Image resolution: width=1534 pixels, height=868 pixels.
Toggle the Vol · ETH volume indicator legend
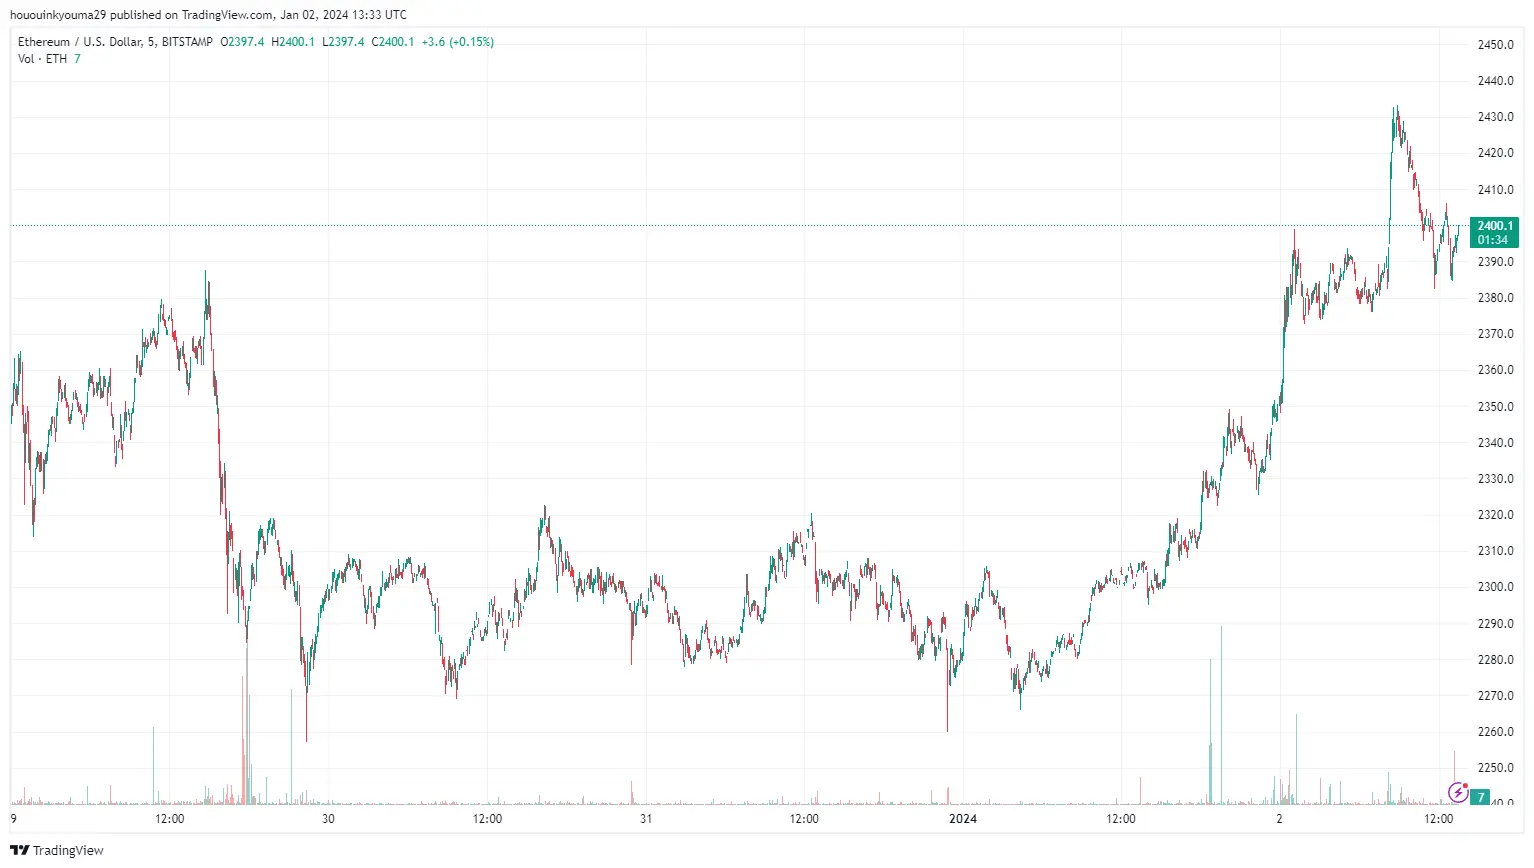[x=42, y=58]
